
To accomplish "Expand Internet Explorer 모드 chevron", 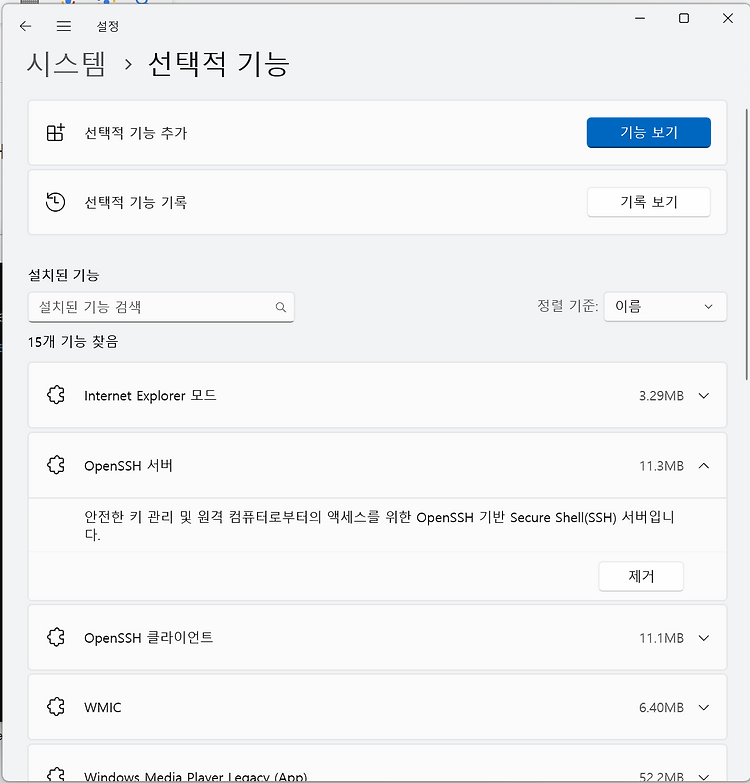I will coord(704,396).
